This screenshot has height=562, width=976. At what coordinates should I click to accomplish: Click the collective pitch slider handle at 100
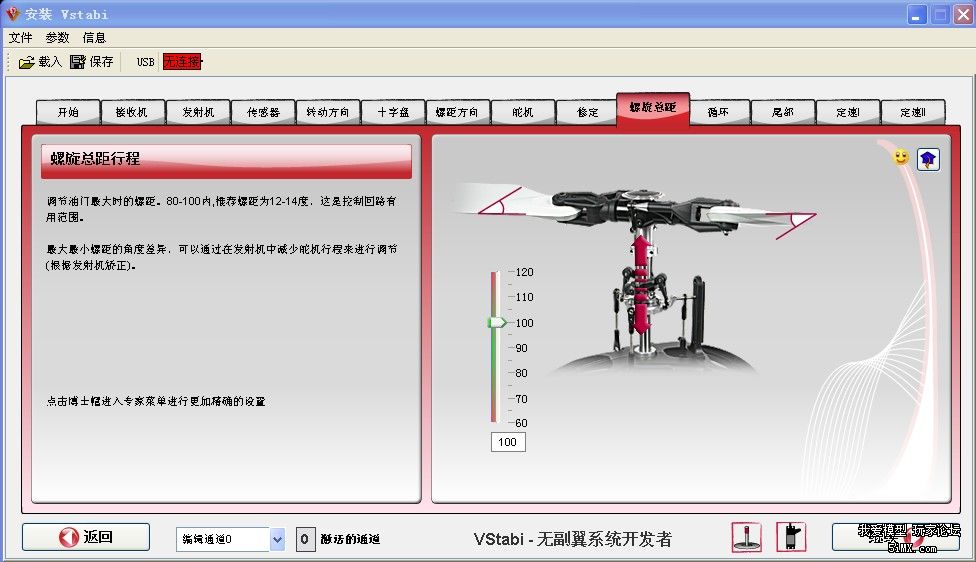tap(497, 322)
